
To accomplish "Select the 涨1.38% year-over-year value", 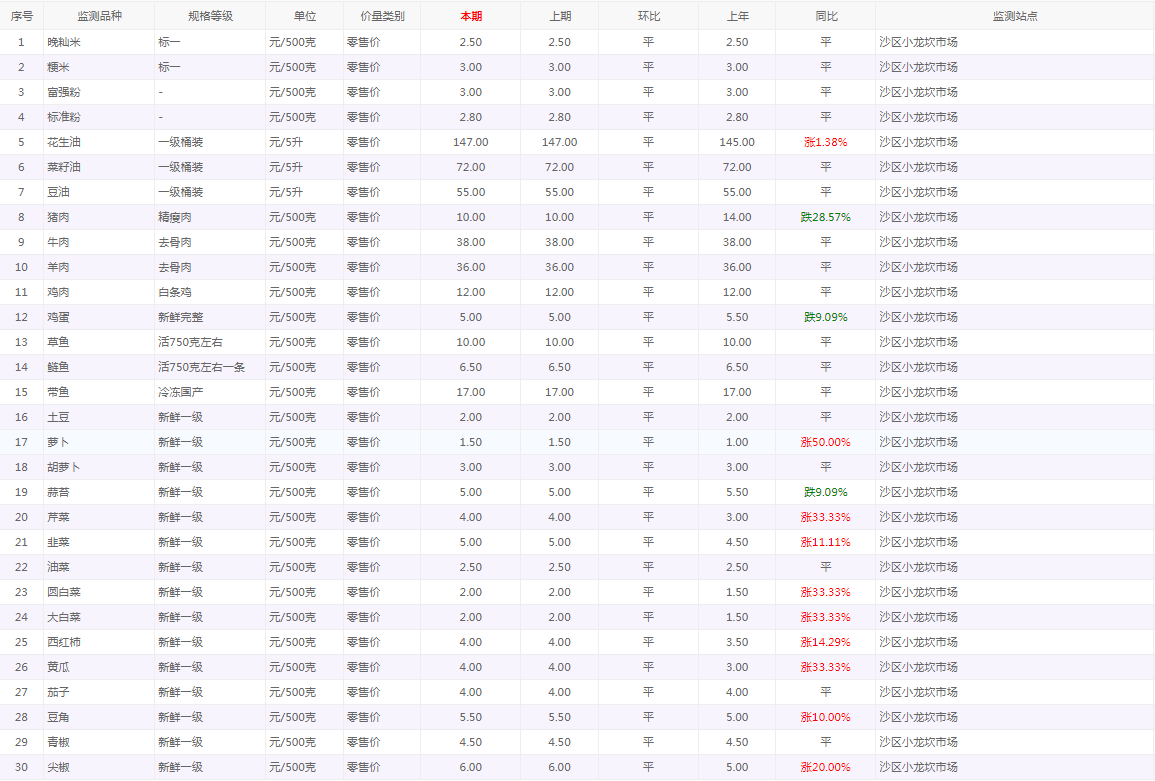I will click(x=825, y=142).
